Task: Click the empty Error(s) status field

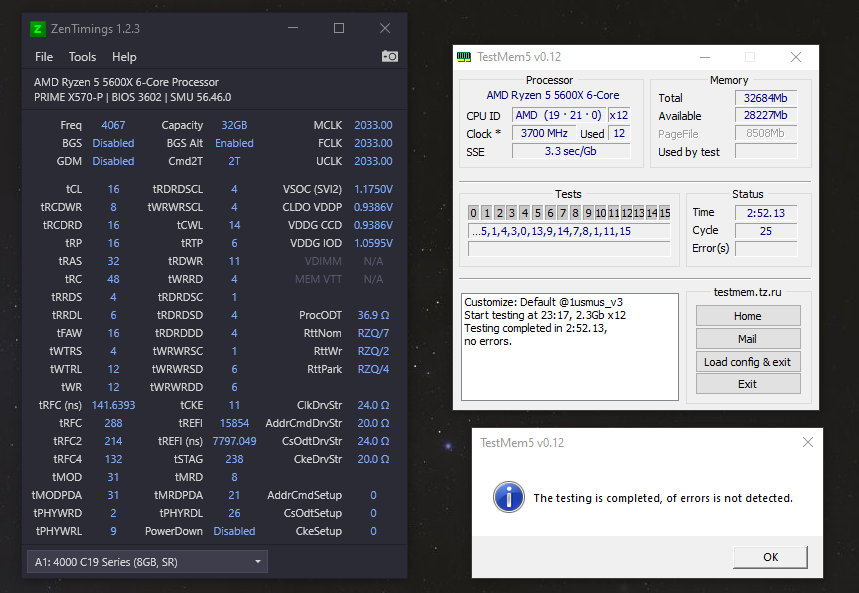Action: click(766, 248)
